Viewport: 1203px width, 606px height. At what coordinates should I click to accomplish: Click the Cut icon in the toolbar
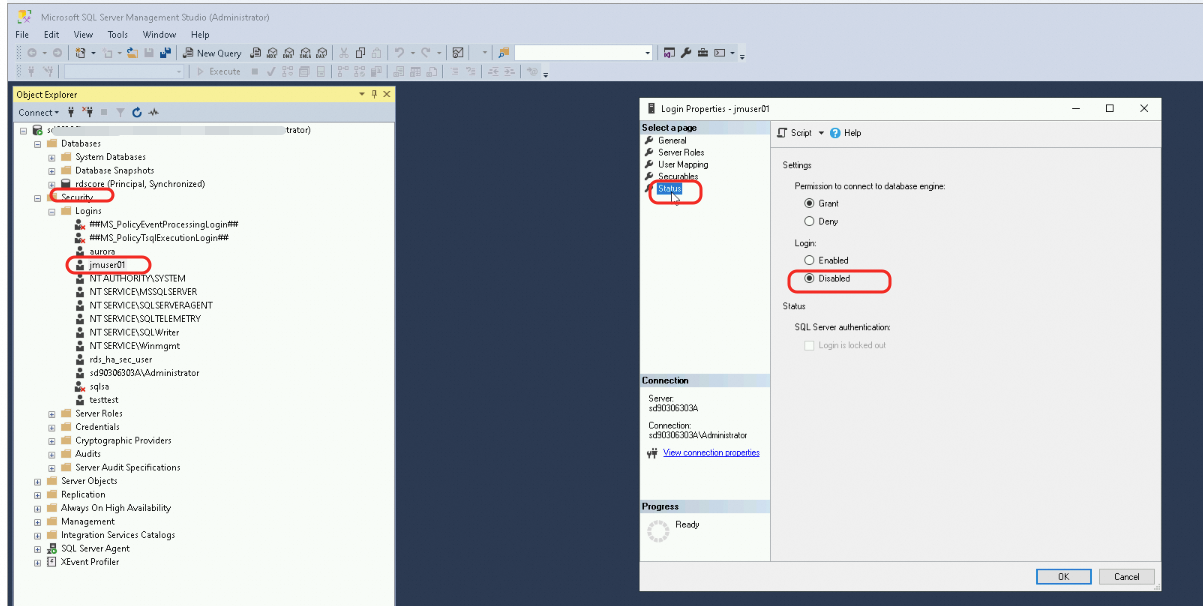click(x=344, y=53)
